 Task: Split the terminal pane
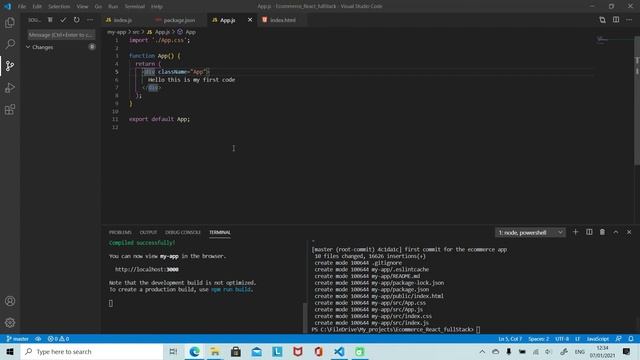pos(589,232)
